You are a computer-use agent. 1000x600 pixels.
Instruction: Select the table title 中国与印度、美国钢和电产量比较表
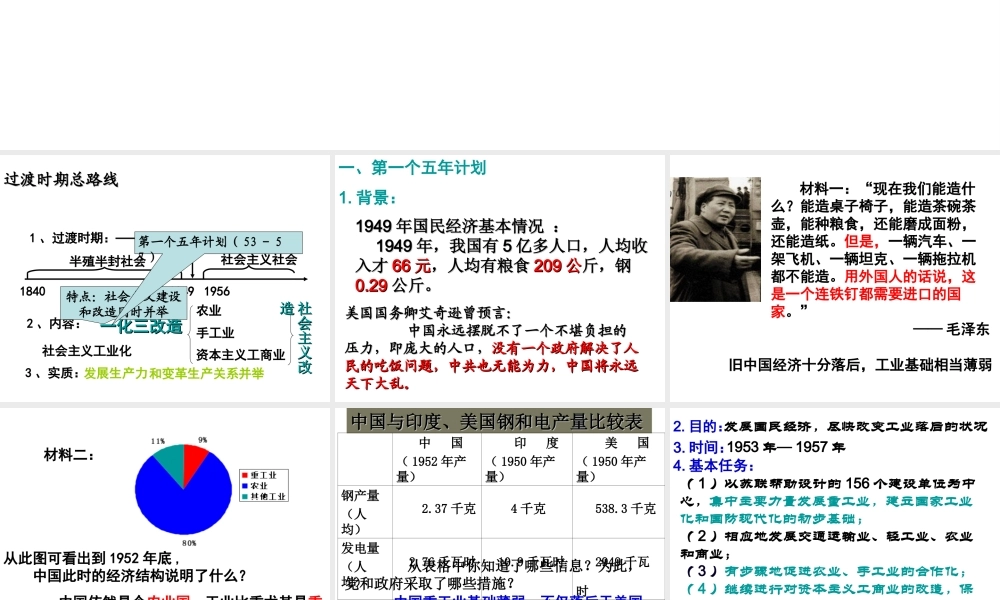[496, 421]
